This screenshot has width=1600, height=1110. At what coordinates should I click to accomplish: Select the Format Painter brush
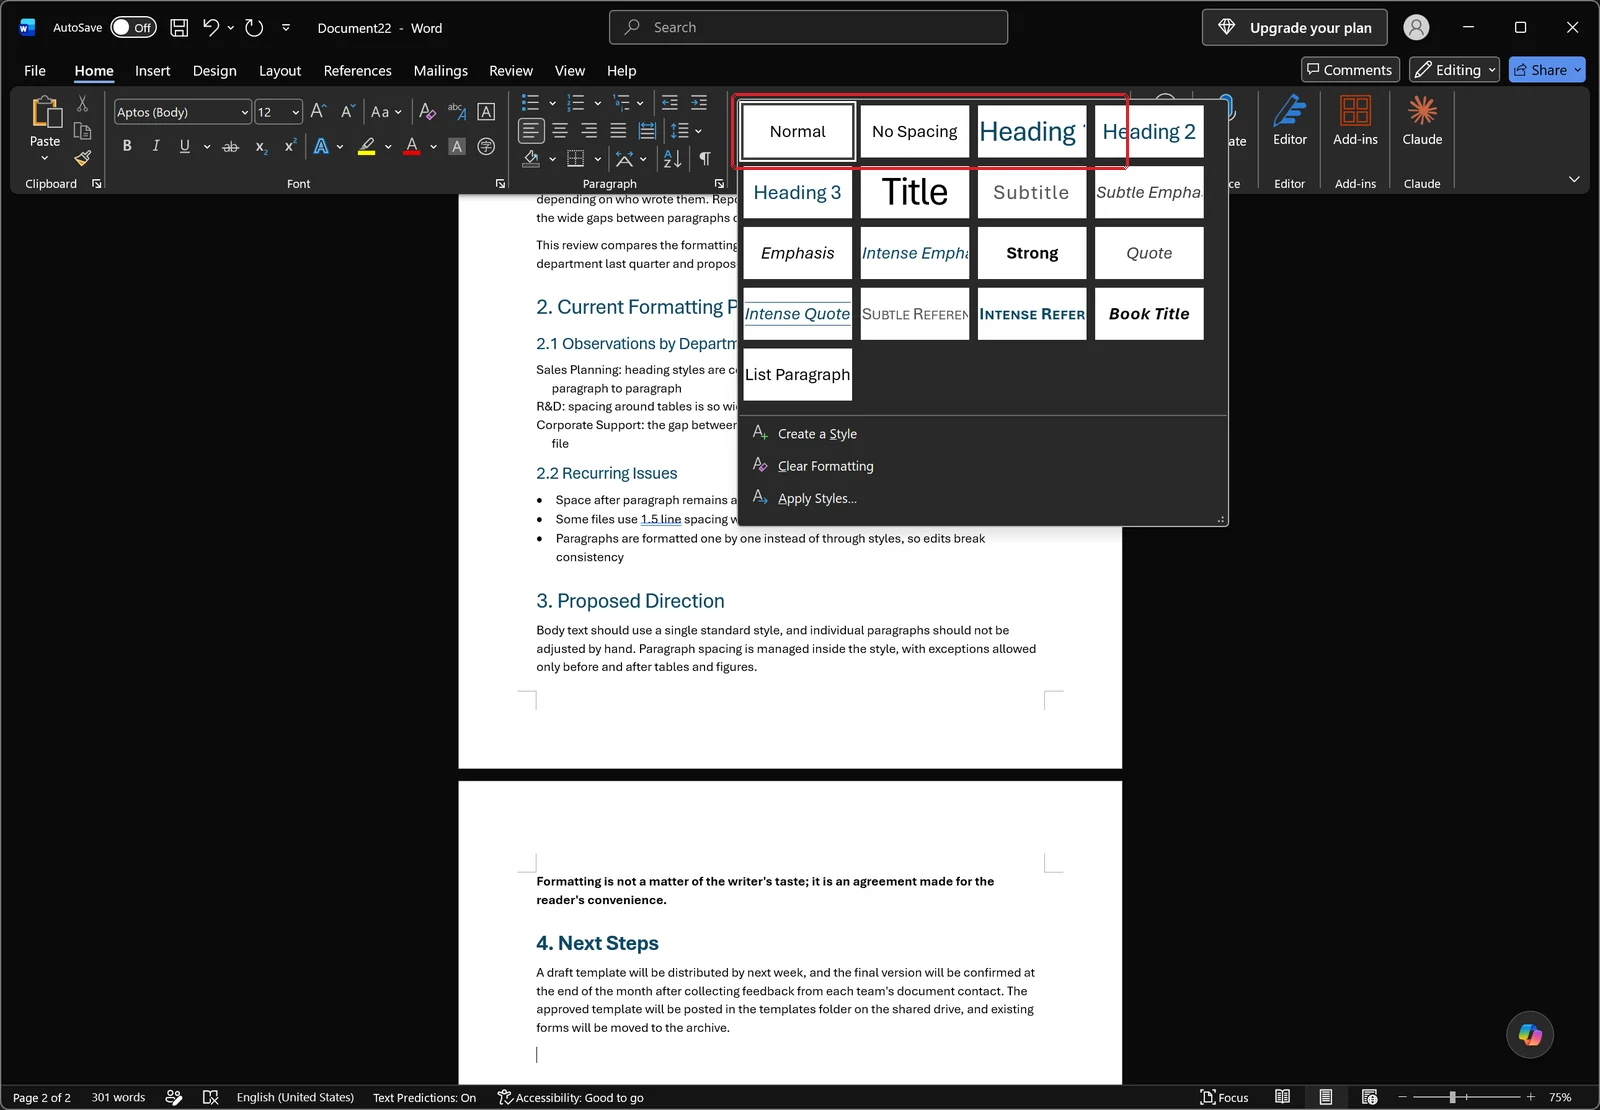(x=83, y=158)
